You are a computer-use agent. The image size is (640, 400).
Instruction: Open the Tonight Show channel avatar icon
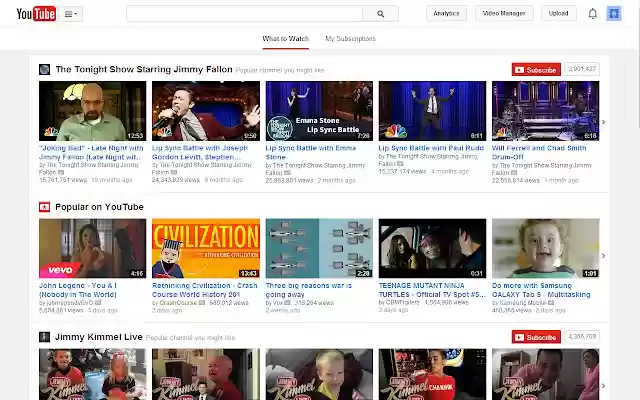pyautogui.click(x=44, y=69)
